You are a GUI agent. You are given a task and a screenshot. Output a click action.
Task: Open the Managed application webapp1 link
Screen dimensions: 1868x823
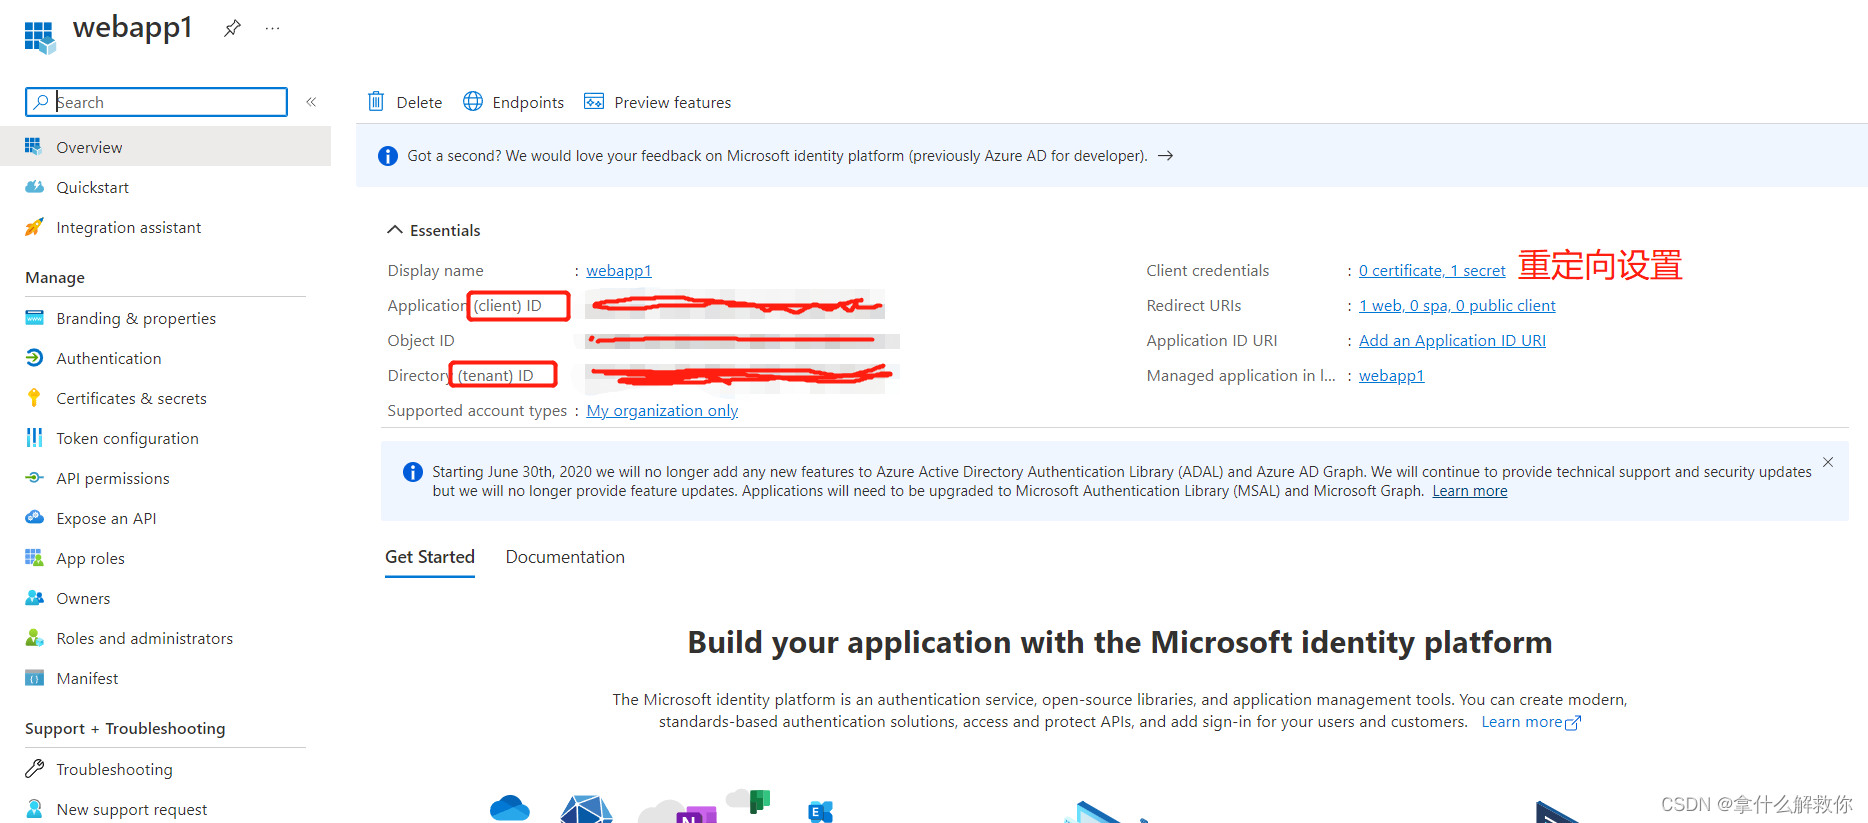coord(1391,375)
